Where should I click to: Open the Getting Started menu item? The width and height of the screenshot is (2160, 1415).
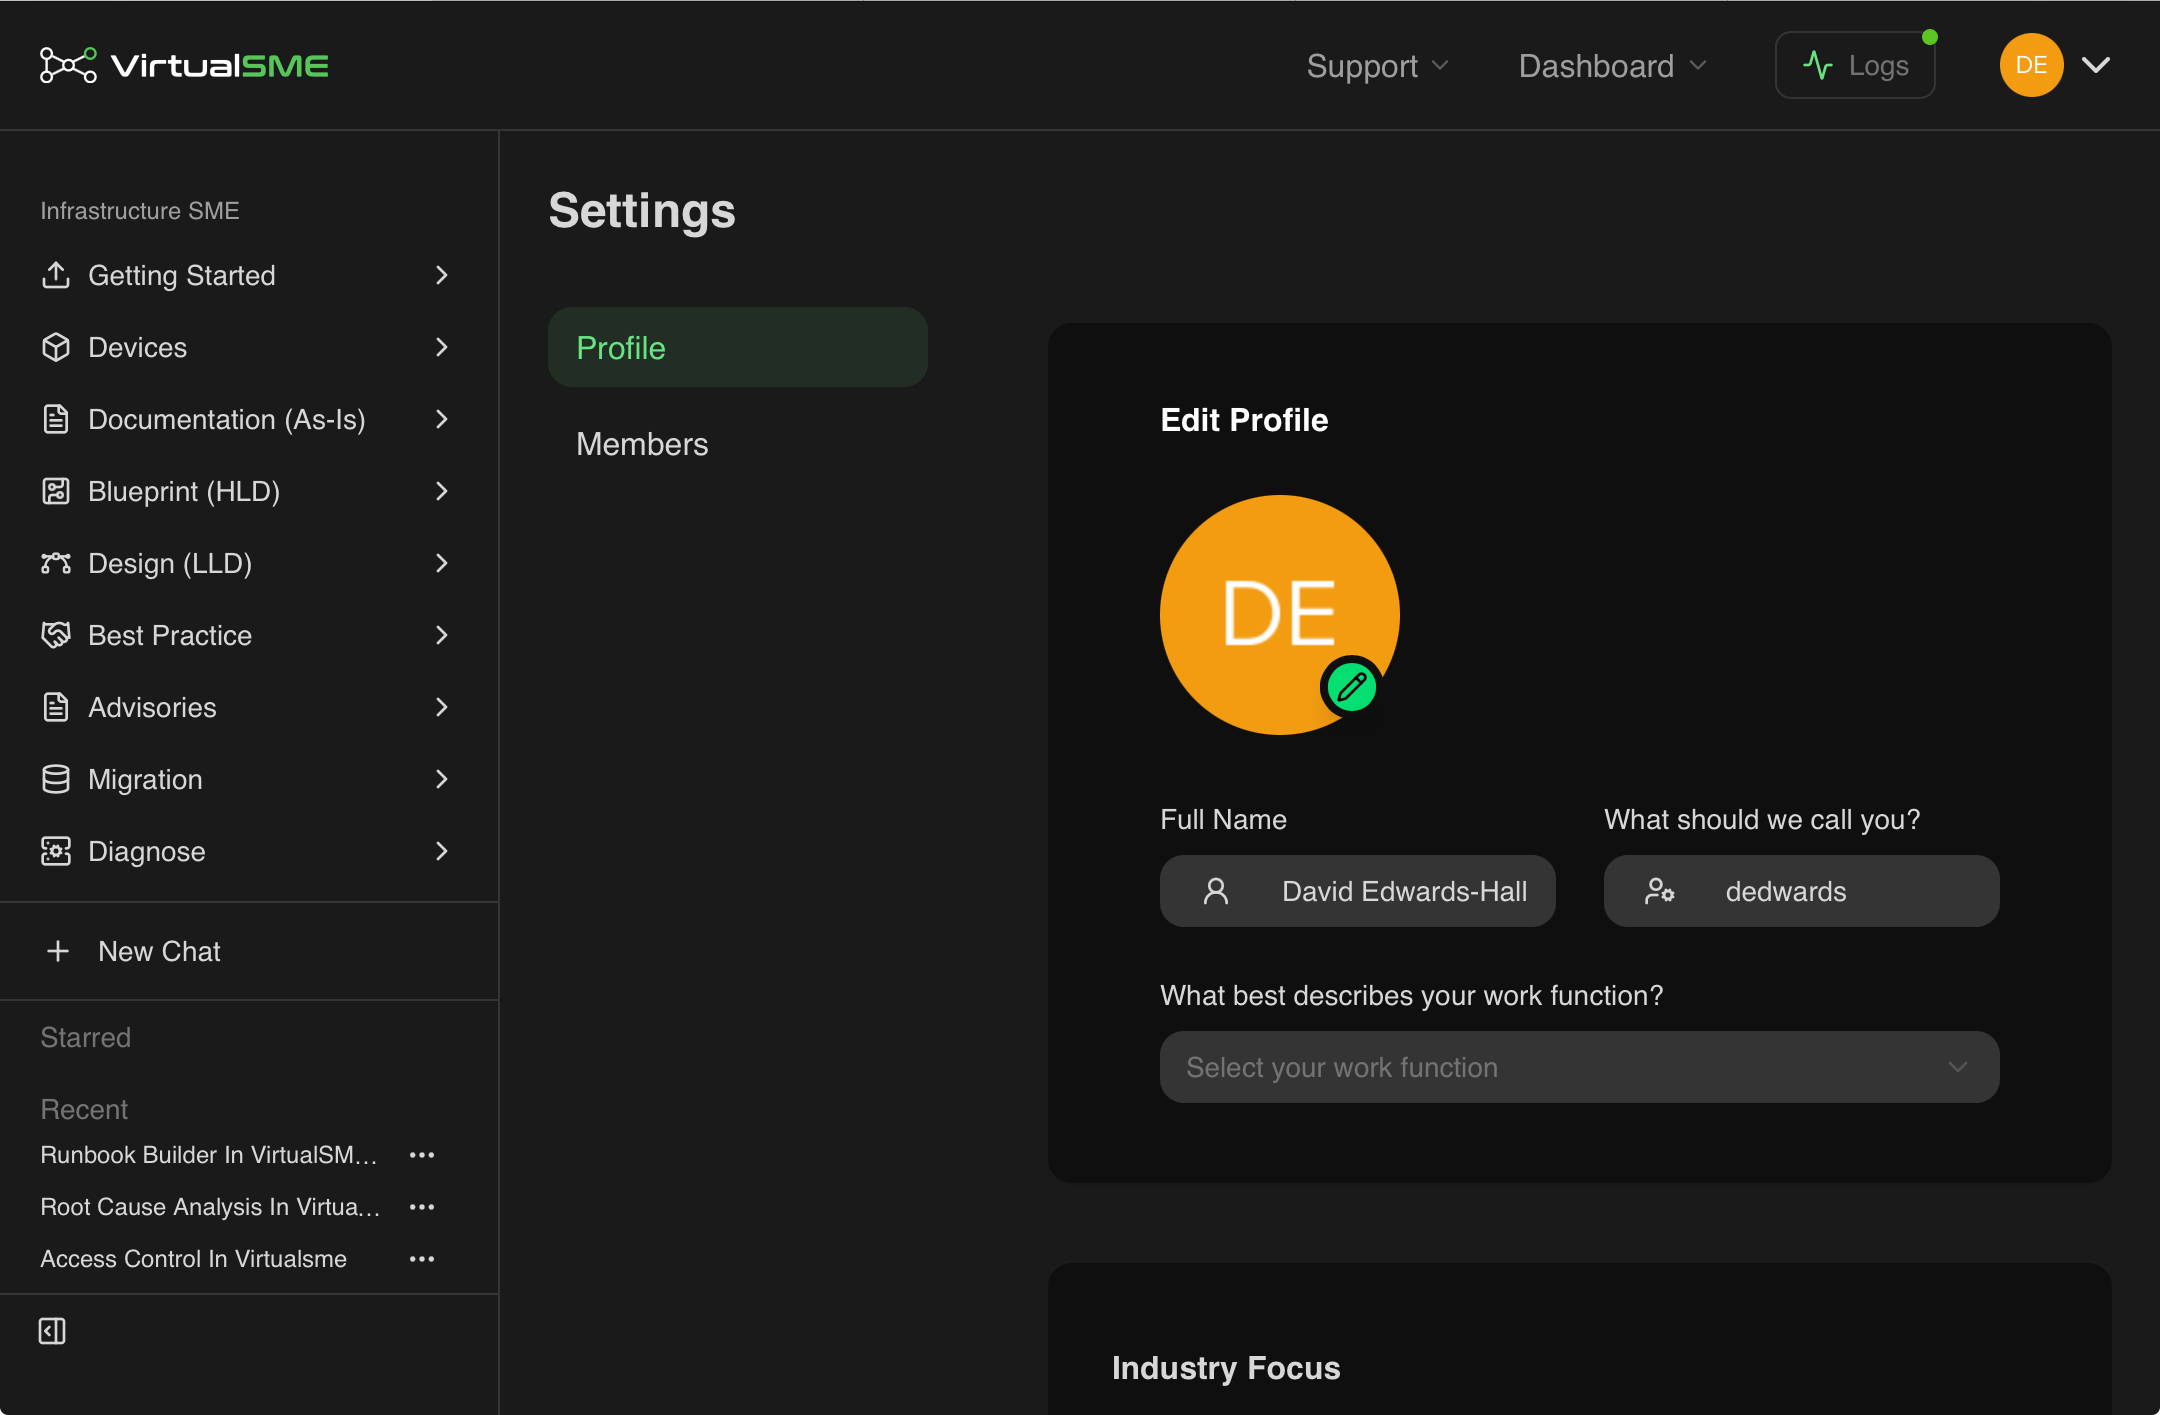(248, 275)
